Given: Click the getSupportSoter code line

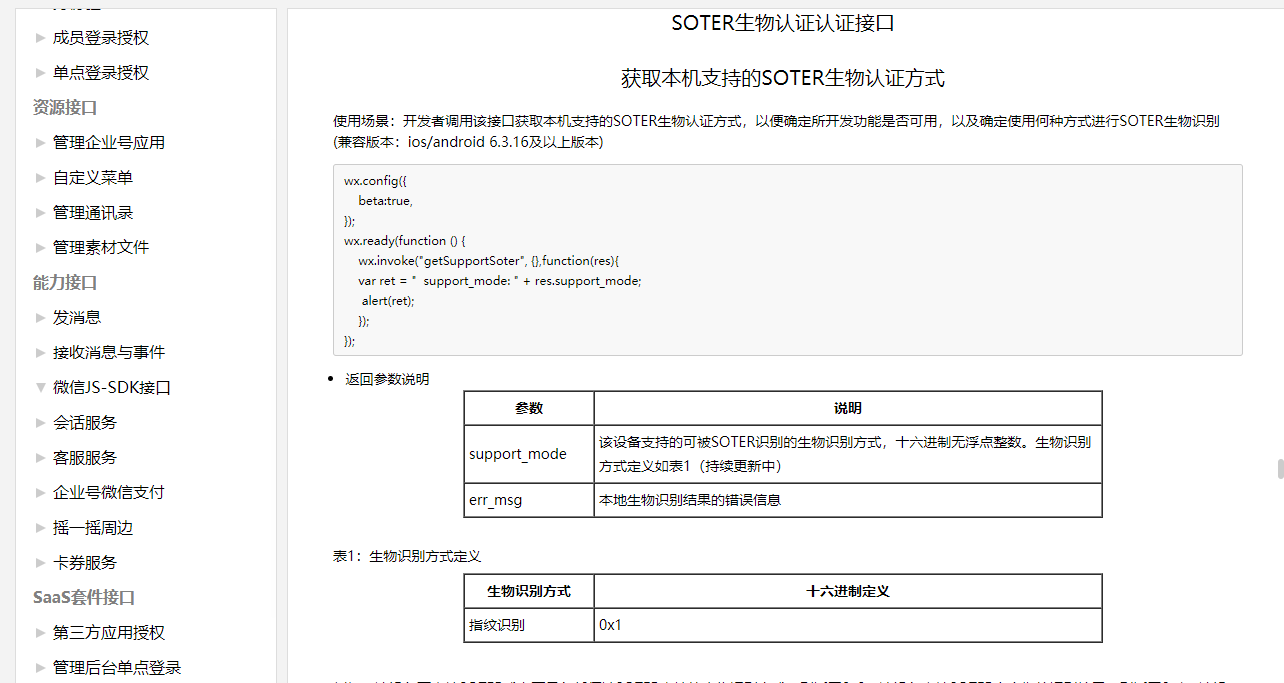Looking at the screenshot, I should click(x=489, y=261).
